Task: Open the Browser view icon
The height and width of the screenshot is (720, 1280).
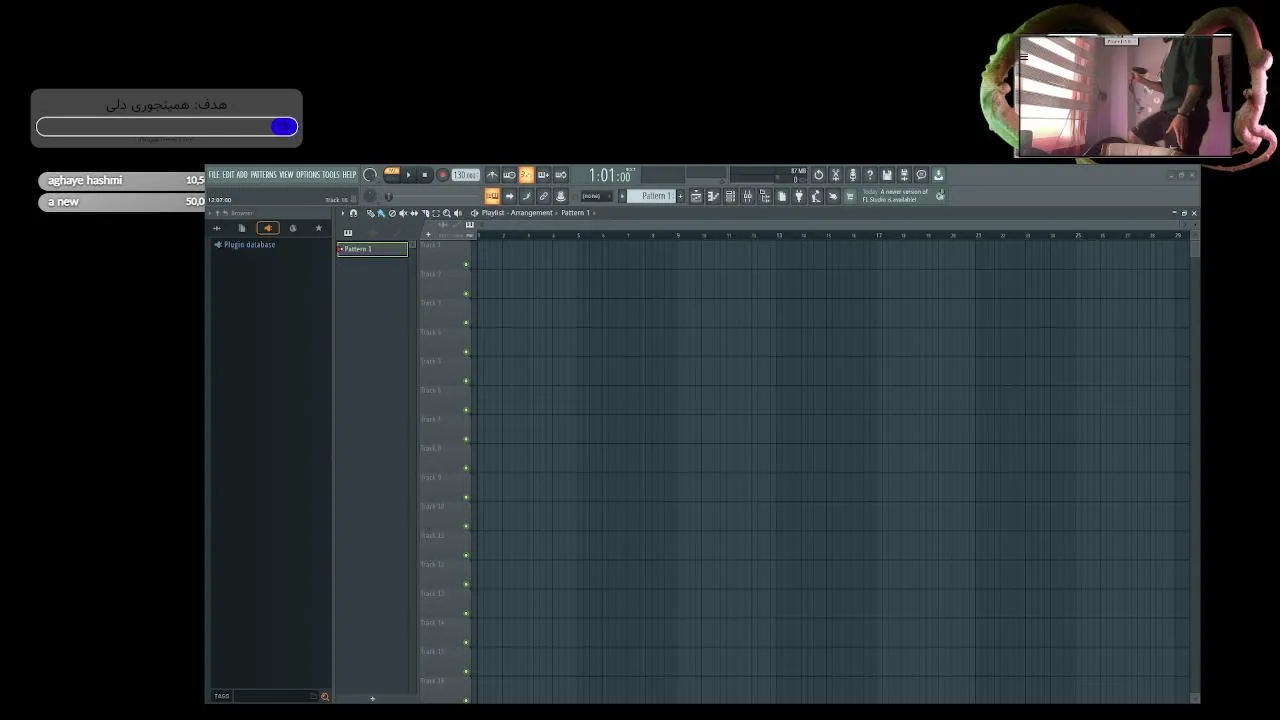Action: tap(764, 196)
